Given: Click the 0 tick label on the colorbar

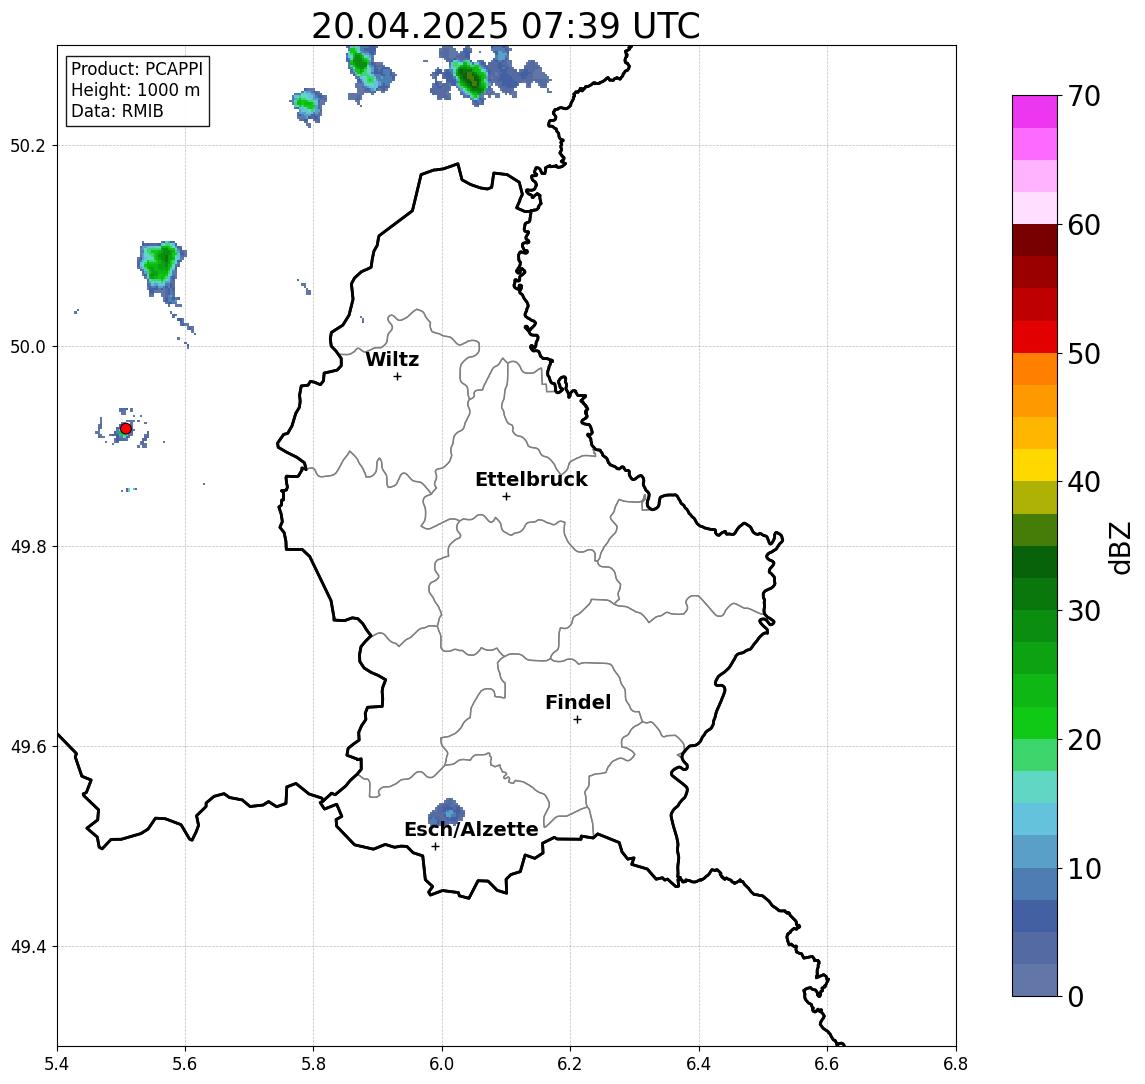Looking at the screenshot, I should (x=1076, y=996).
